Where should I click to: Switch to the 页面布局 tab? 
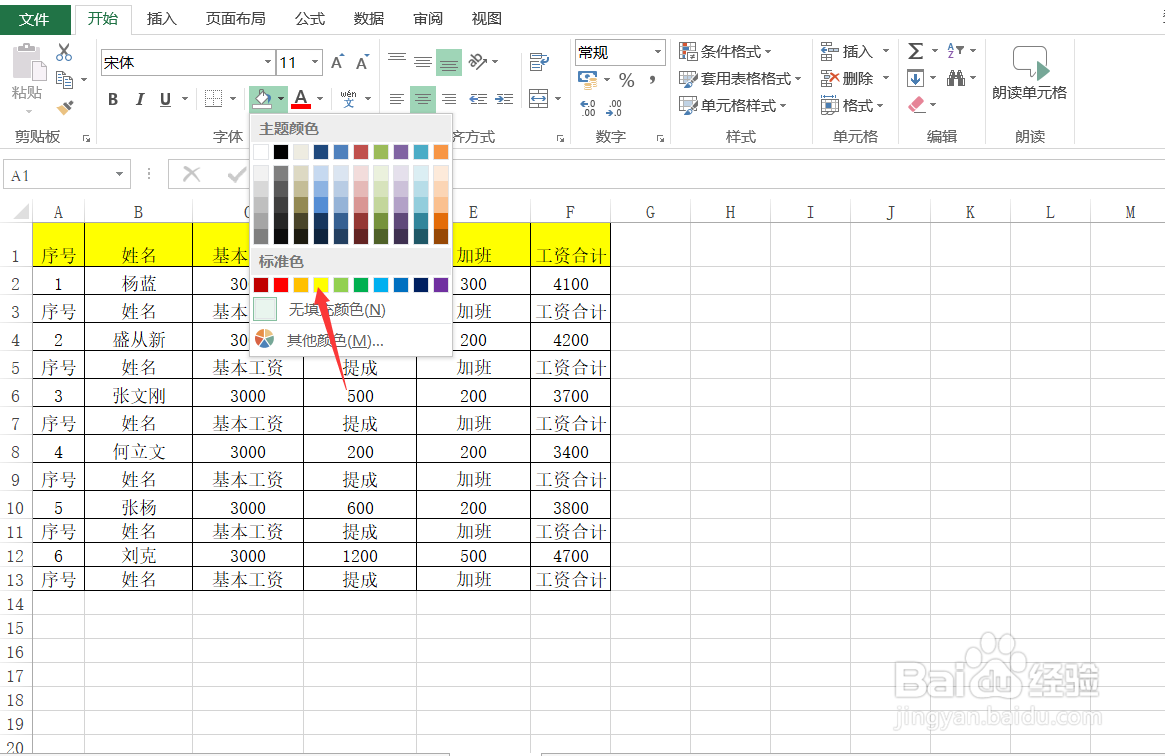click(x=236, y=19)
